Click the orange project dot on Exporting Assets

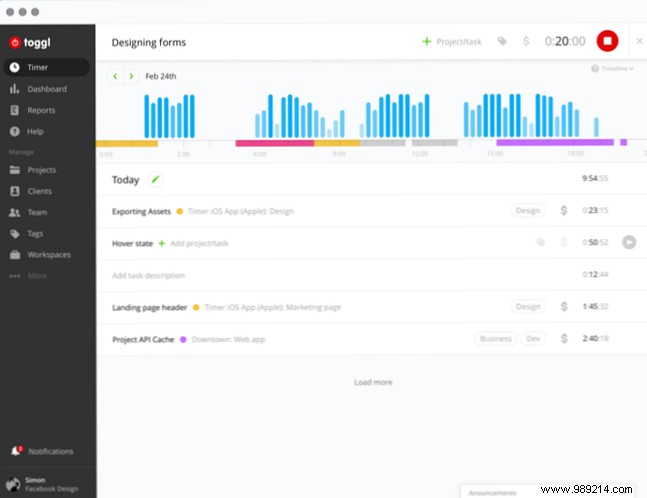[x=179, y=211]
